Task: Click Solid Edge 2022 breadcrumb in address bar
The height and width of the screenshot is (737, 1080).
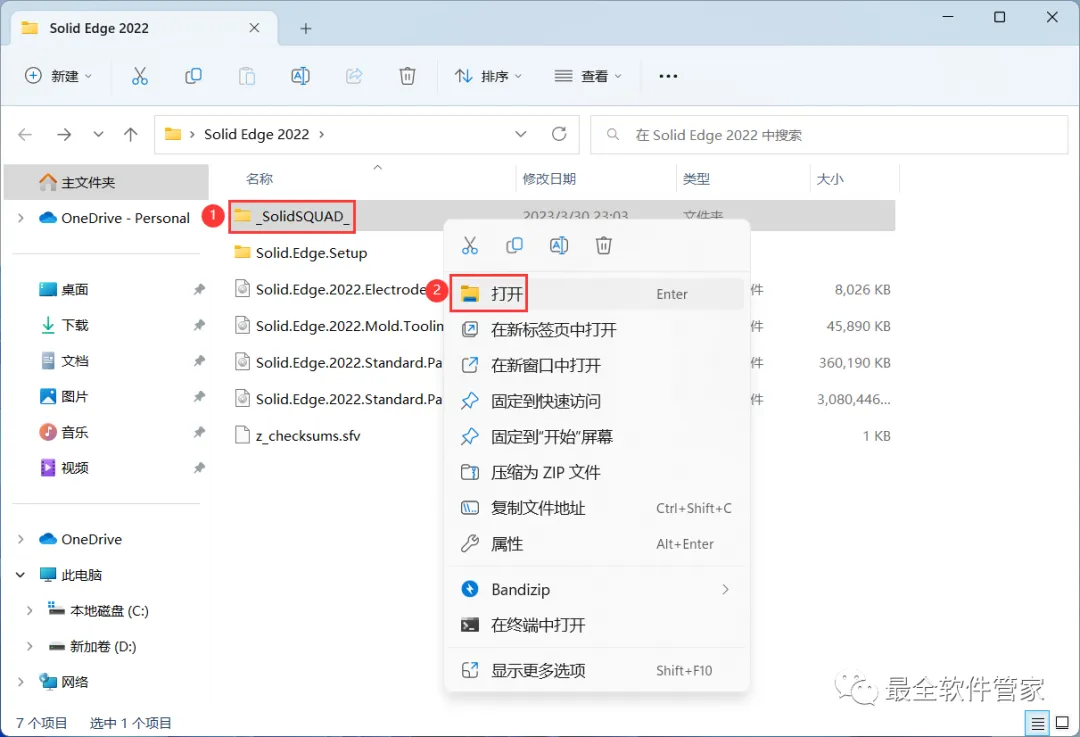Action: point(256,134)
